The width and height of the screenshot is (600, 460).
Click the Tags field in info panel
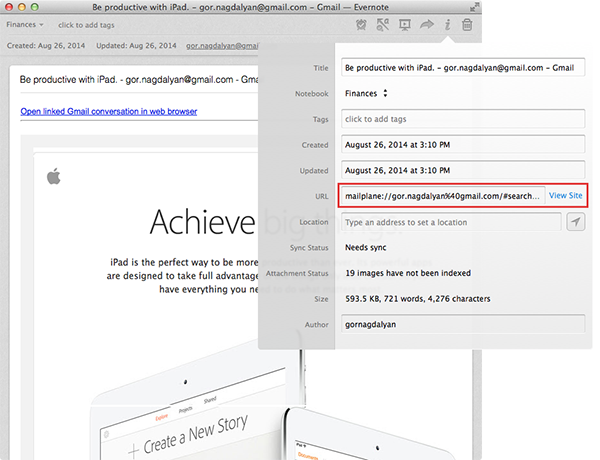(463, 119)
